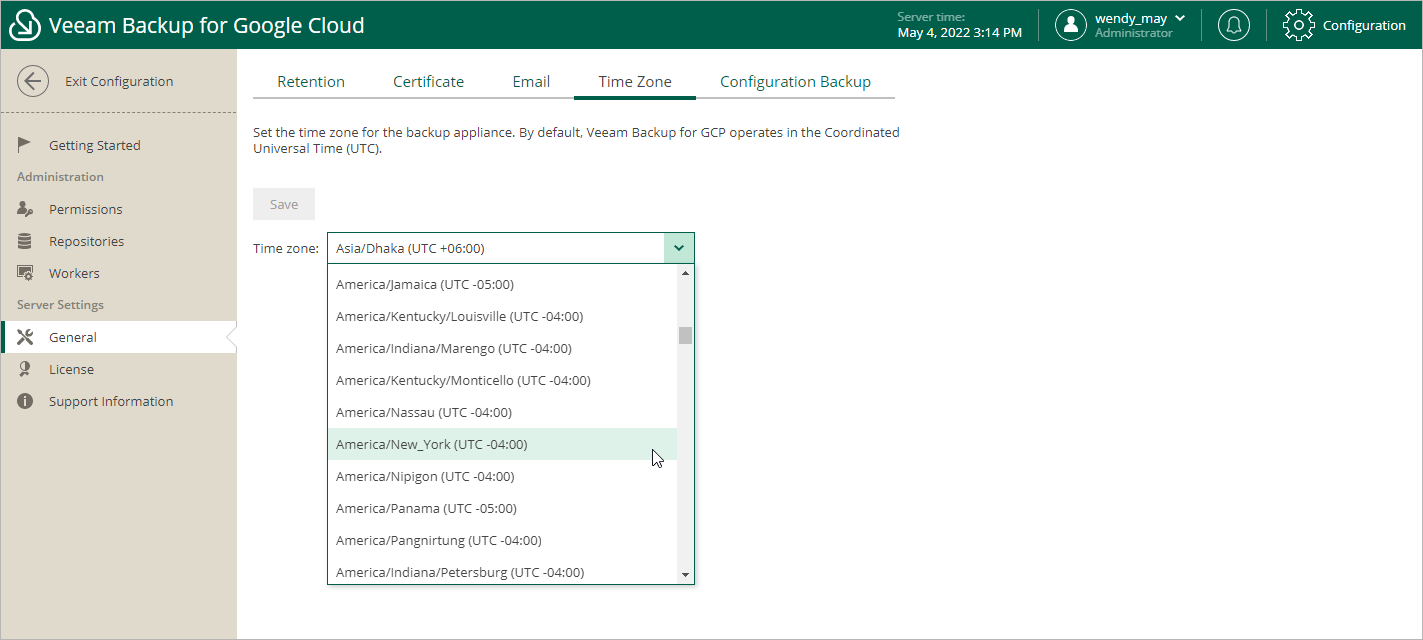Viewport: 1423px width, 640px height.
Task: Click the Getting Started flag icon
Action: [x=25, y=145]
